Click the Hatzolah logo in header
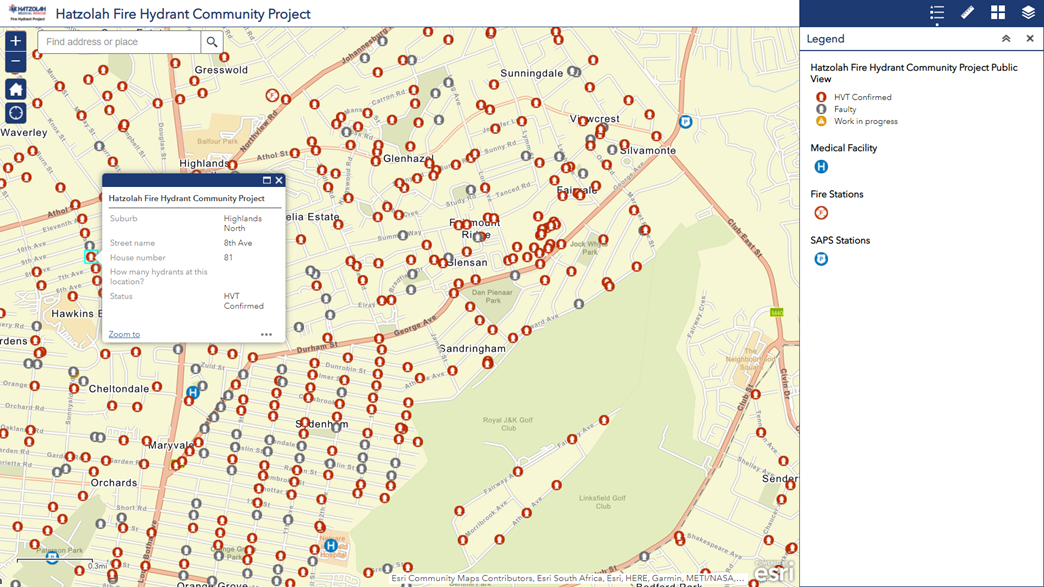 click(27, 13)
